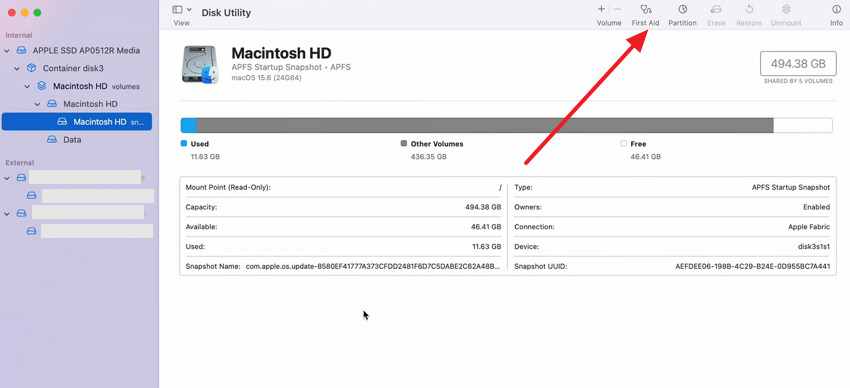Click the APFS Startup Snapshot • APFS subtitle
The width and height of the screenshot is (850, 388).
click(291, 67)
